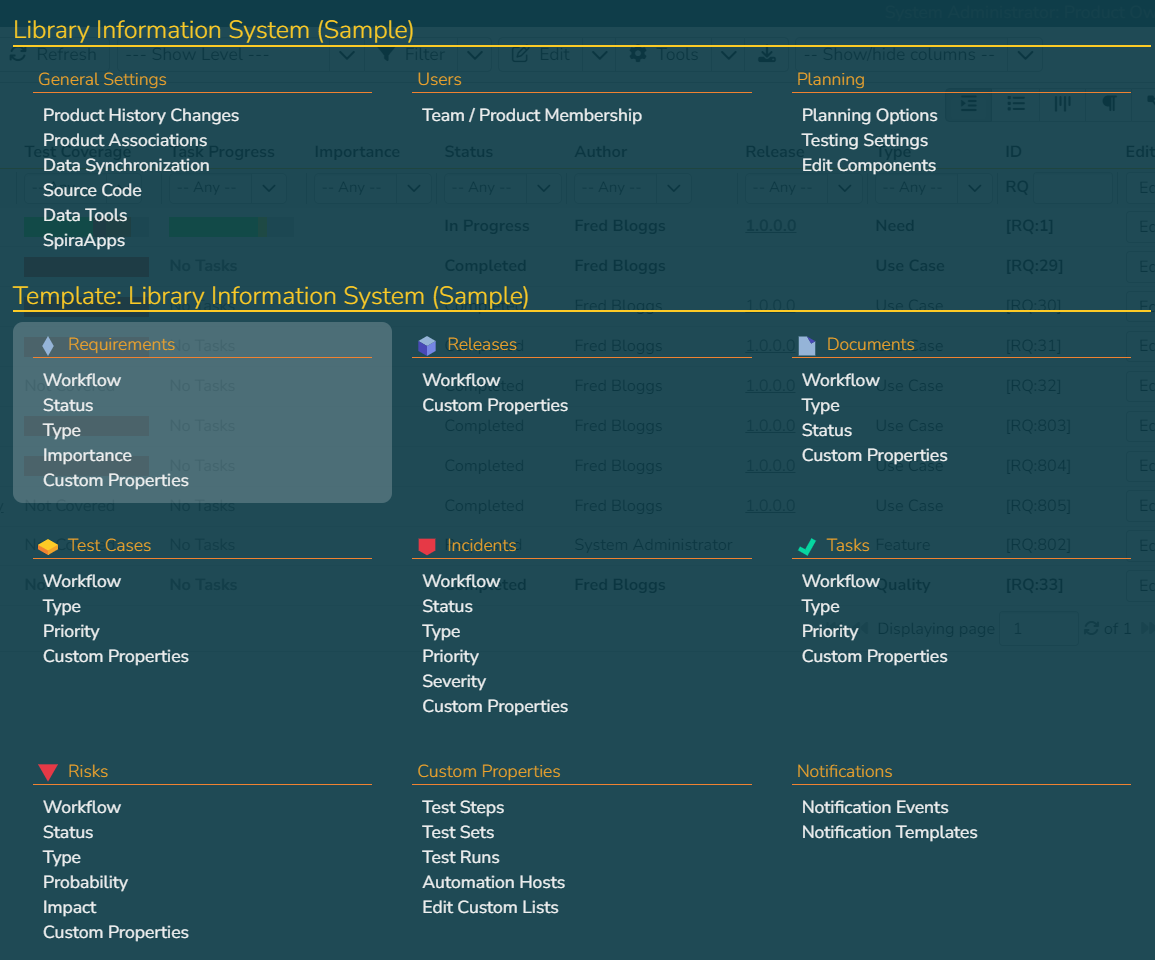This screenshot has width=1155, height=960.
Task: Open Risks Status settings
Action: coord(68,833)
